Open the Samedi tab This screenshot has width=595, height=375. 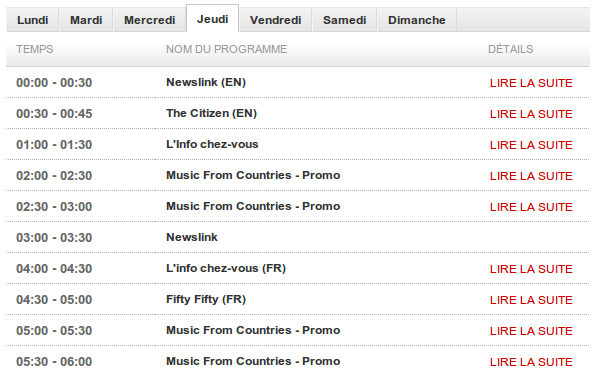[x=345, y=20]
